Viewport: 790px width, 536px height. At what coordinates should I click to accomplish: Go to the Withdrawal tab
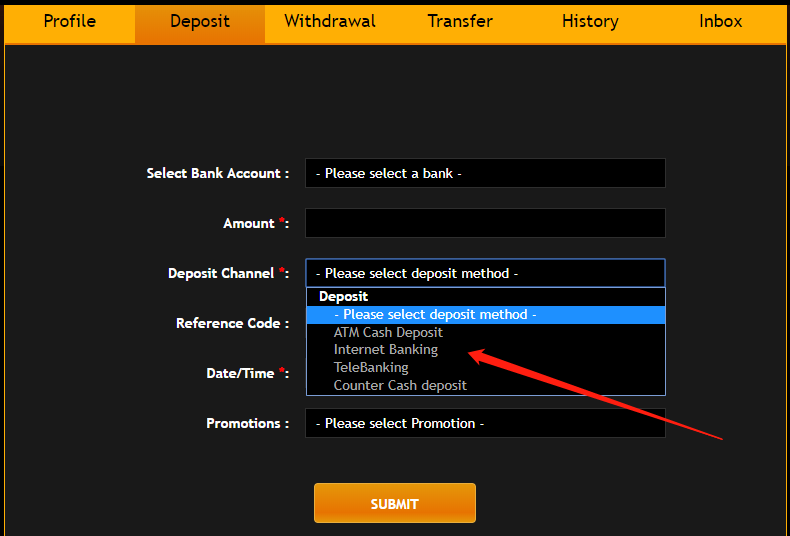[330, 22]
